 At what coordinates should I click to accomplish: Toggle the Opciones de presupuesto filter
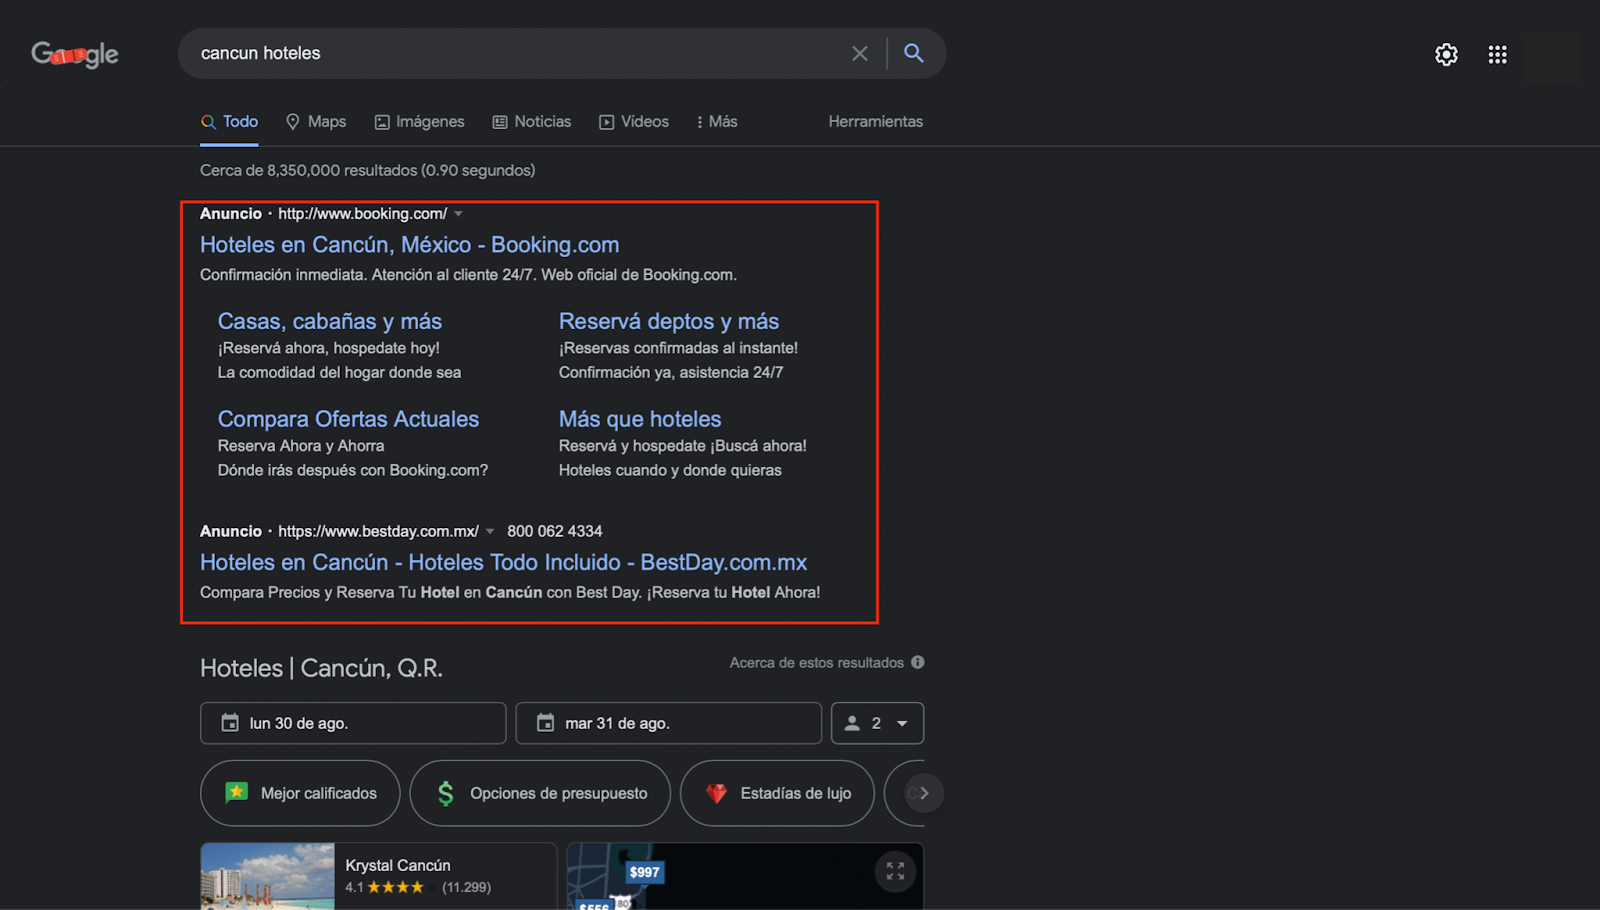(x=540, y=793)
